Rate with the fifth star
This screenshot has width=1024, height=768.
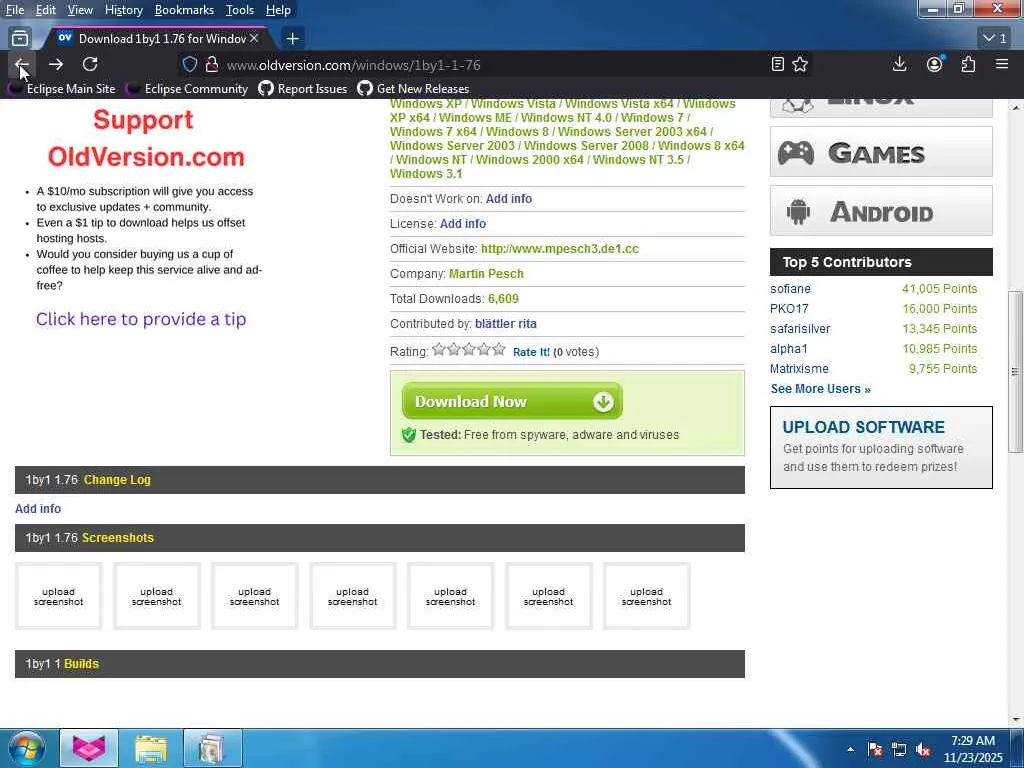click(x=499, y=349)
